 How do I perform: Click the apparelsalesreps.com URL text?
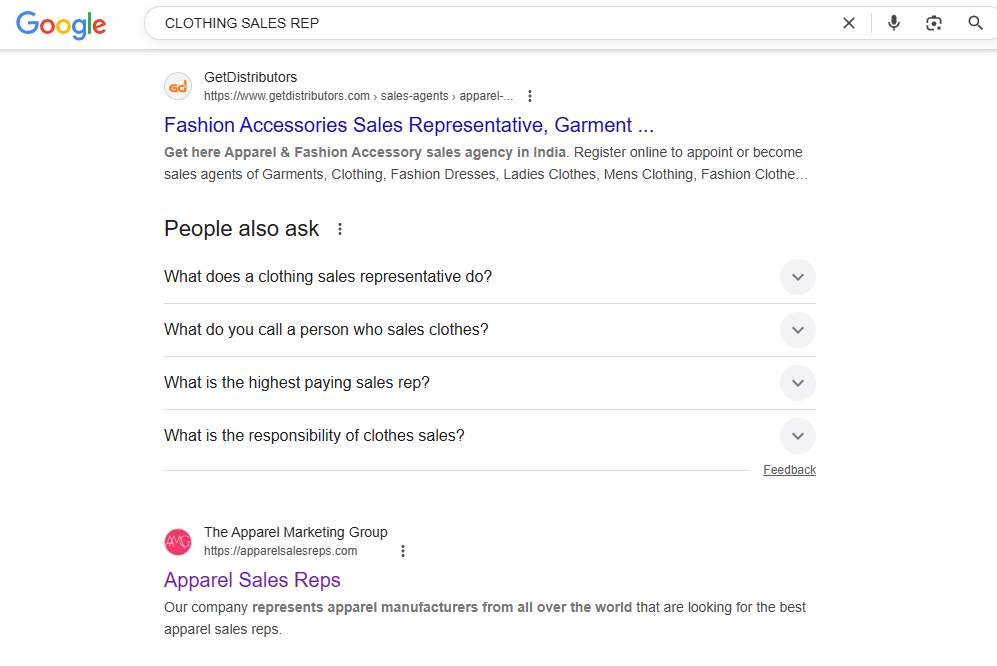click(280, 551)
